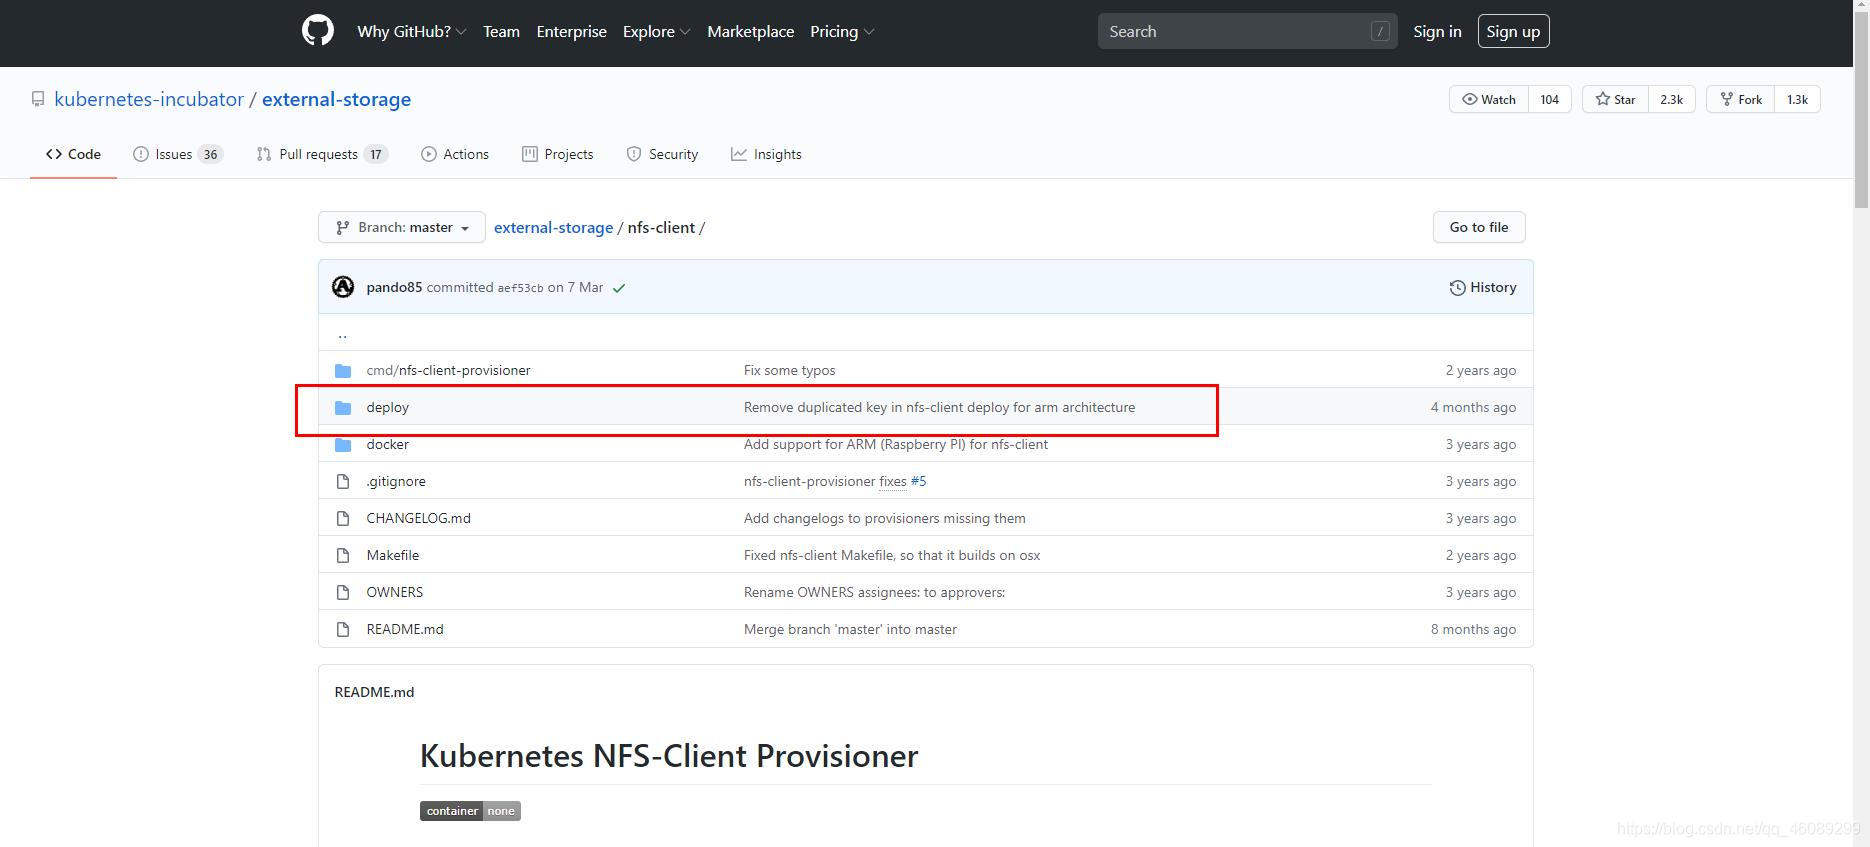This screenshot has height=847, width=1870.
Task: Open the 104 watchers count
Action: 1549,99
